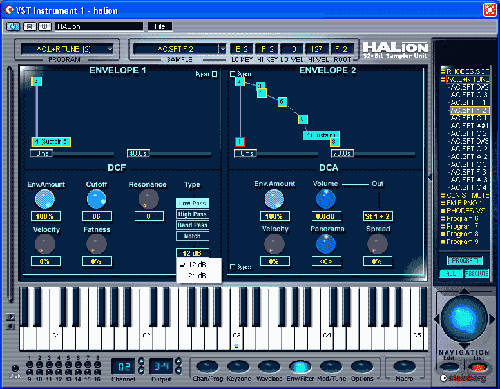The width and height of the screenshot is (500, 389).
Task: Choose the 24 dB option in popup
Action: pos(198,275)
